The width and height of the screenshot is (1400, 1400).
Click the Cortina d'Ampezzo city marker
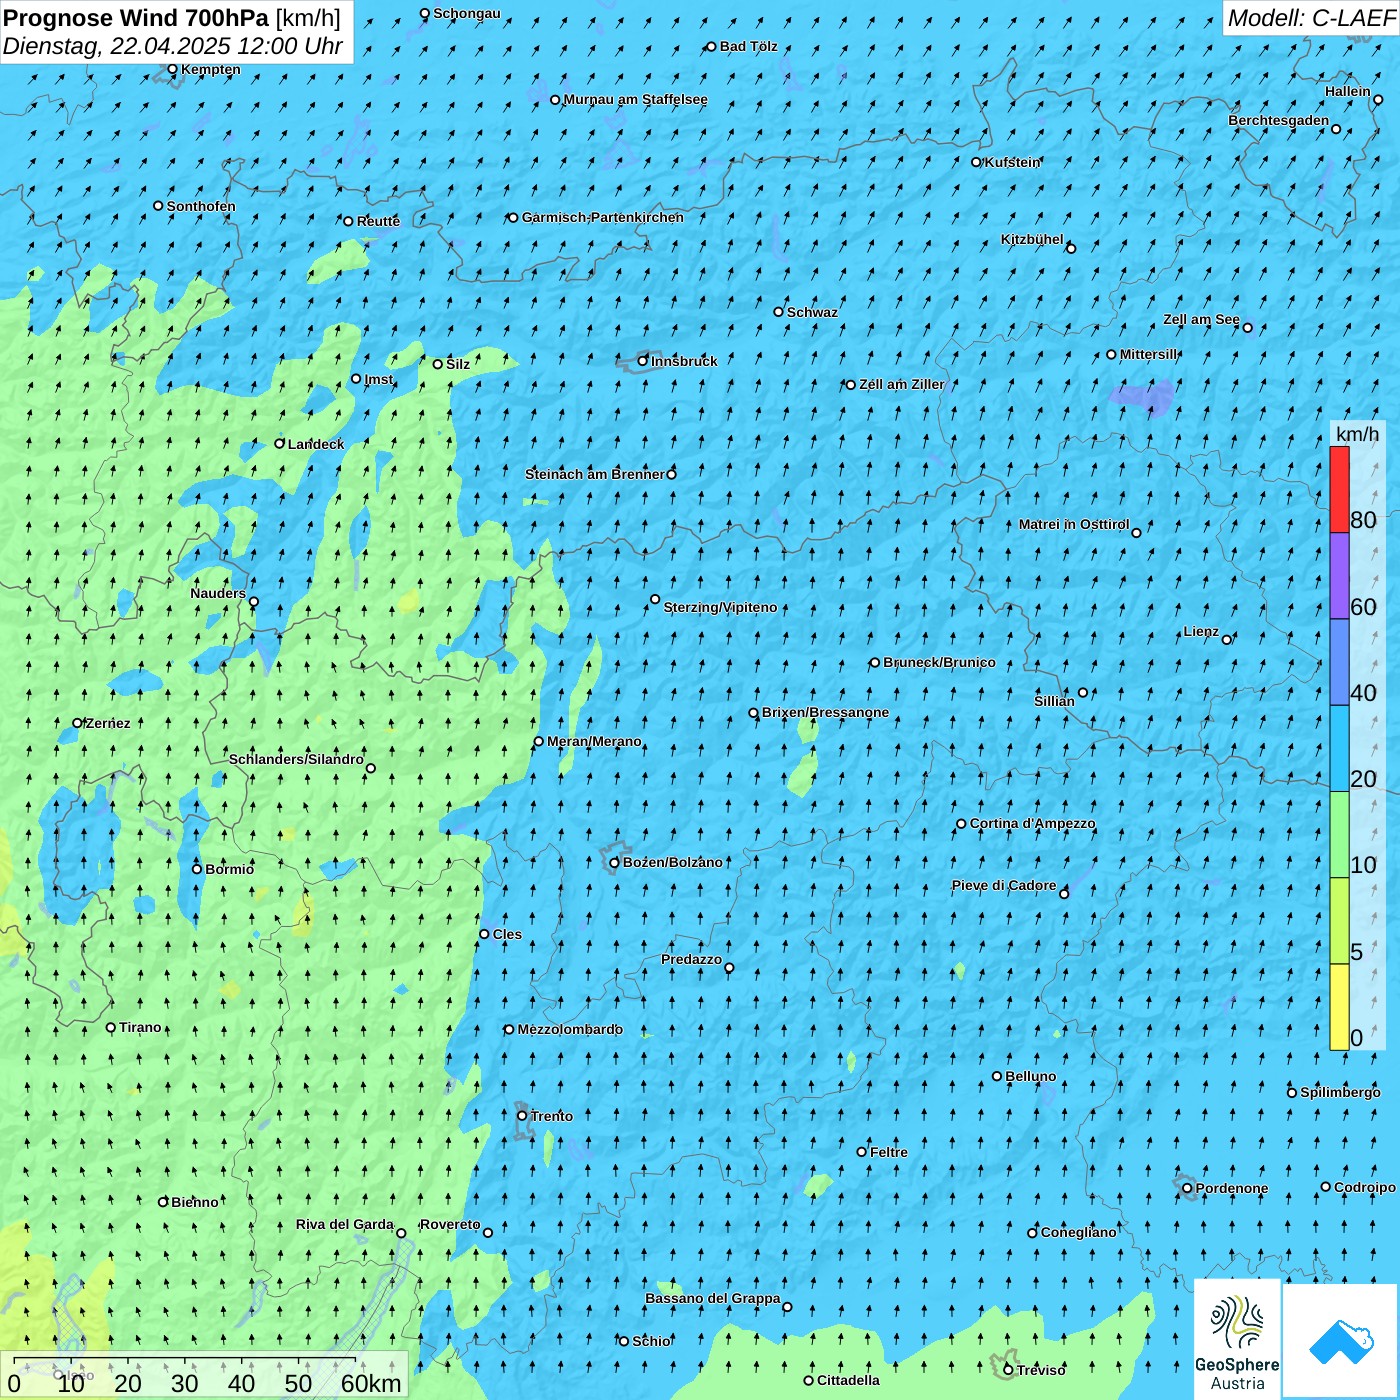961,824
